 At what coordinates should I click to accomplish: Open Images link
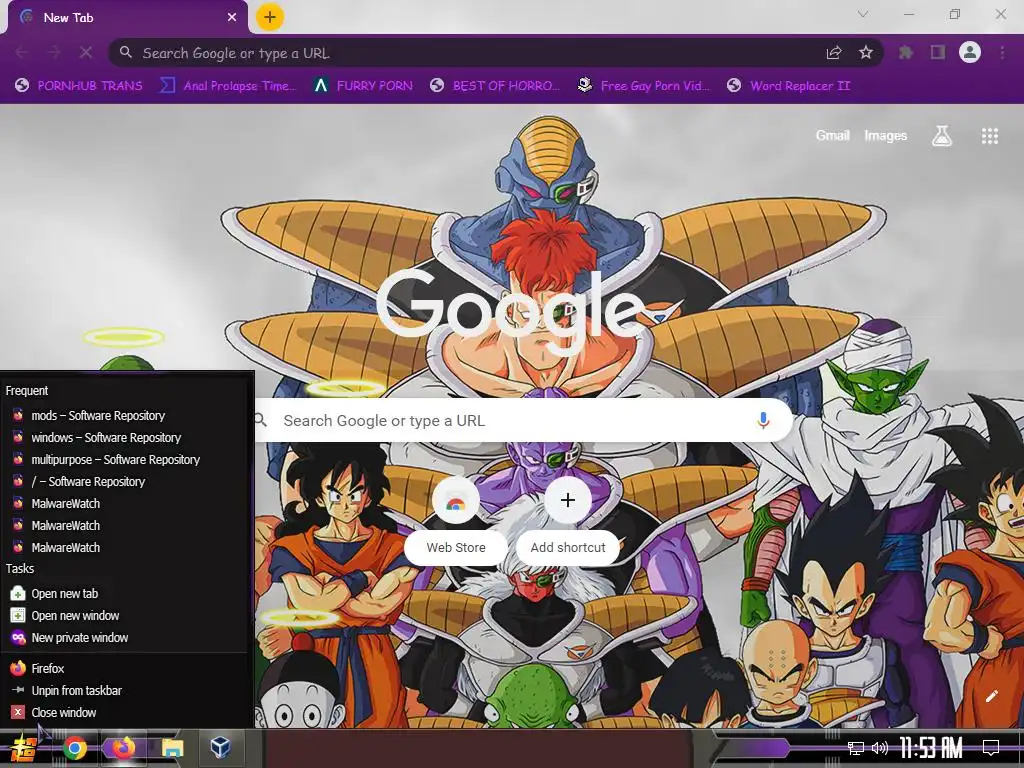coord(886,135)
